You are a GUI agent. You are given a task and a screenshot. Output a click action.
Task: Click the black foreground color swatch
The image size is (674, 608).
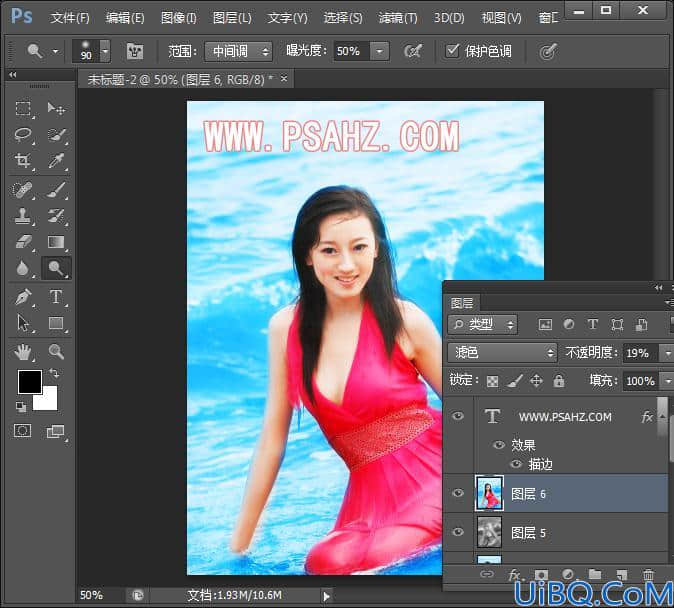[x=30, y=381]
